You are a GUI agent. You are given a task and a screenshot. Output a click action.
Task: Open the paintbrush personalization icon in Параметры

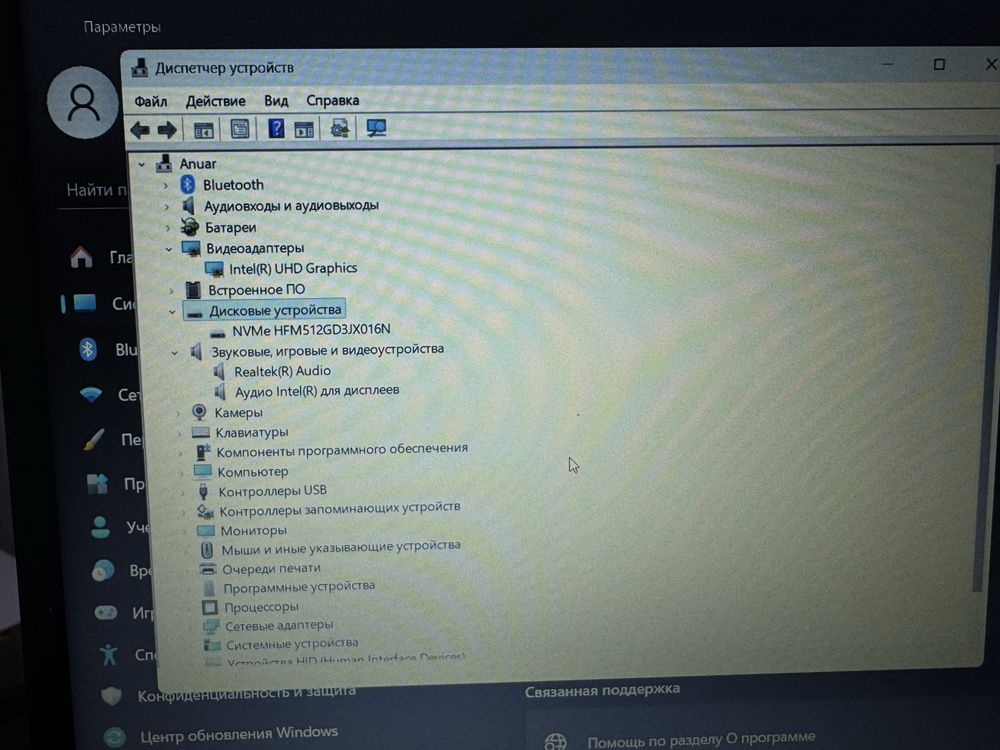94,439
